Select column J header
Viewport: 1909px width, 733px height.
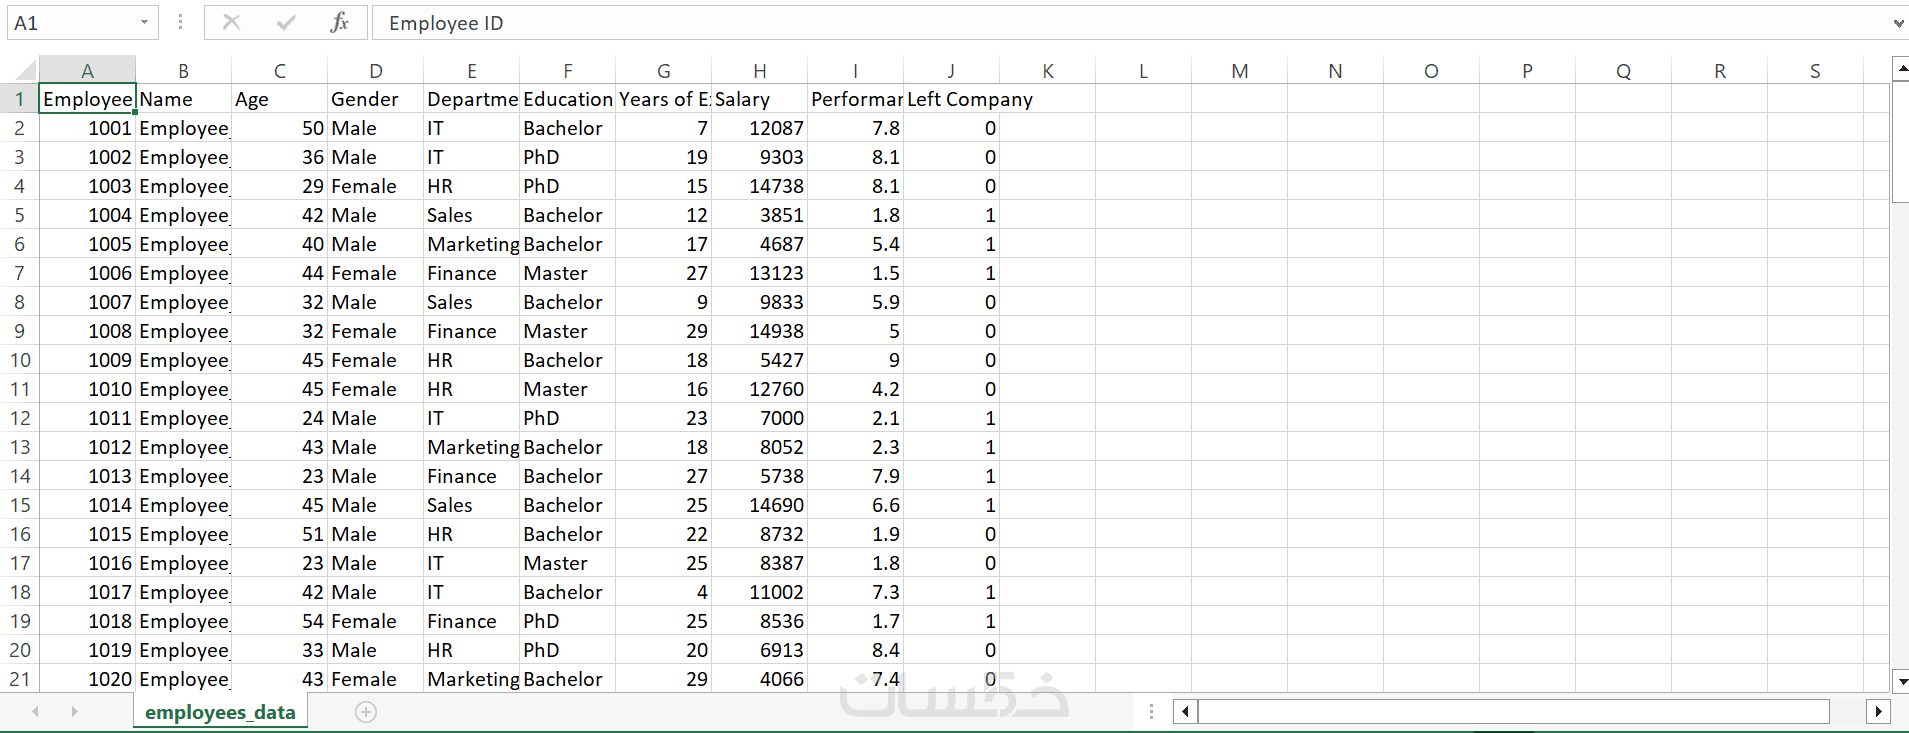pyautogui.click(x=952, y=70)
